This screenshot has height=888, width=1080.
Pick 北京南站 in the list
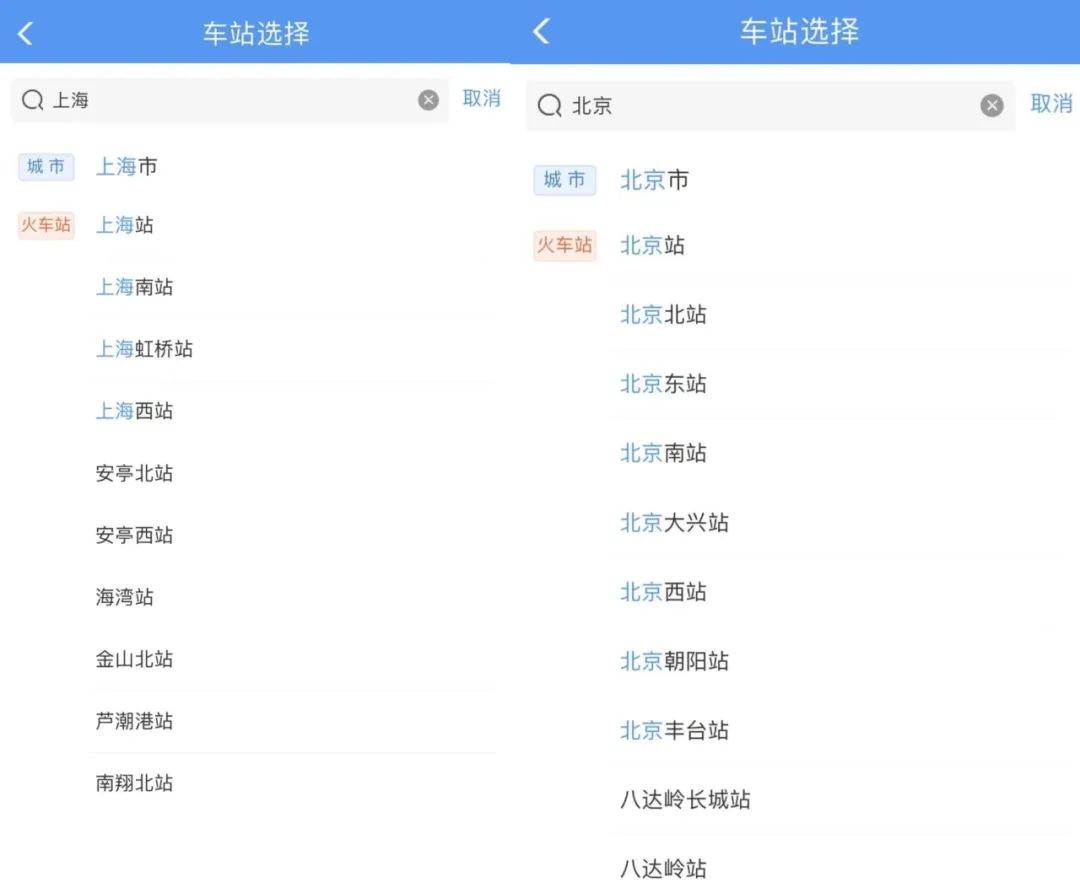(x=663, y=453)
